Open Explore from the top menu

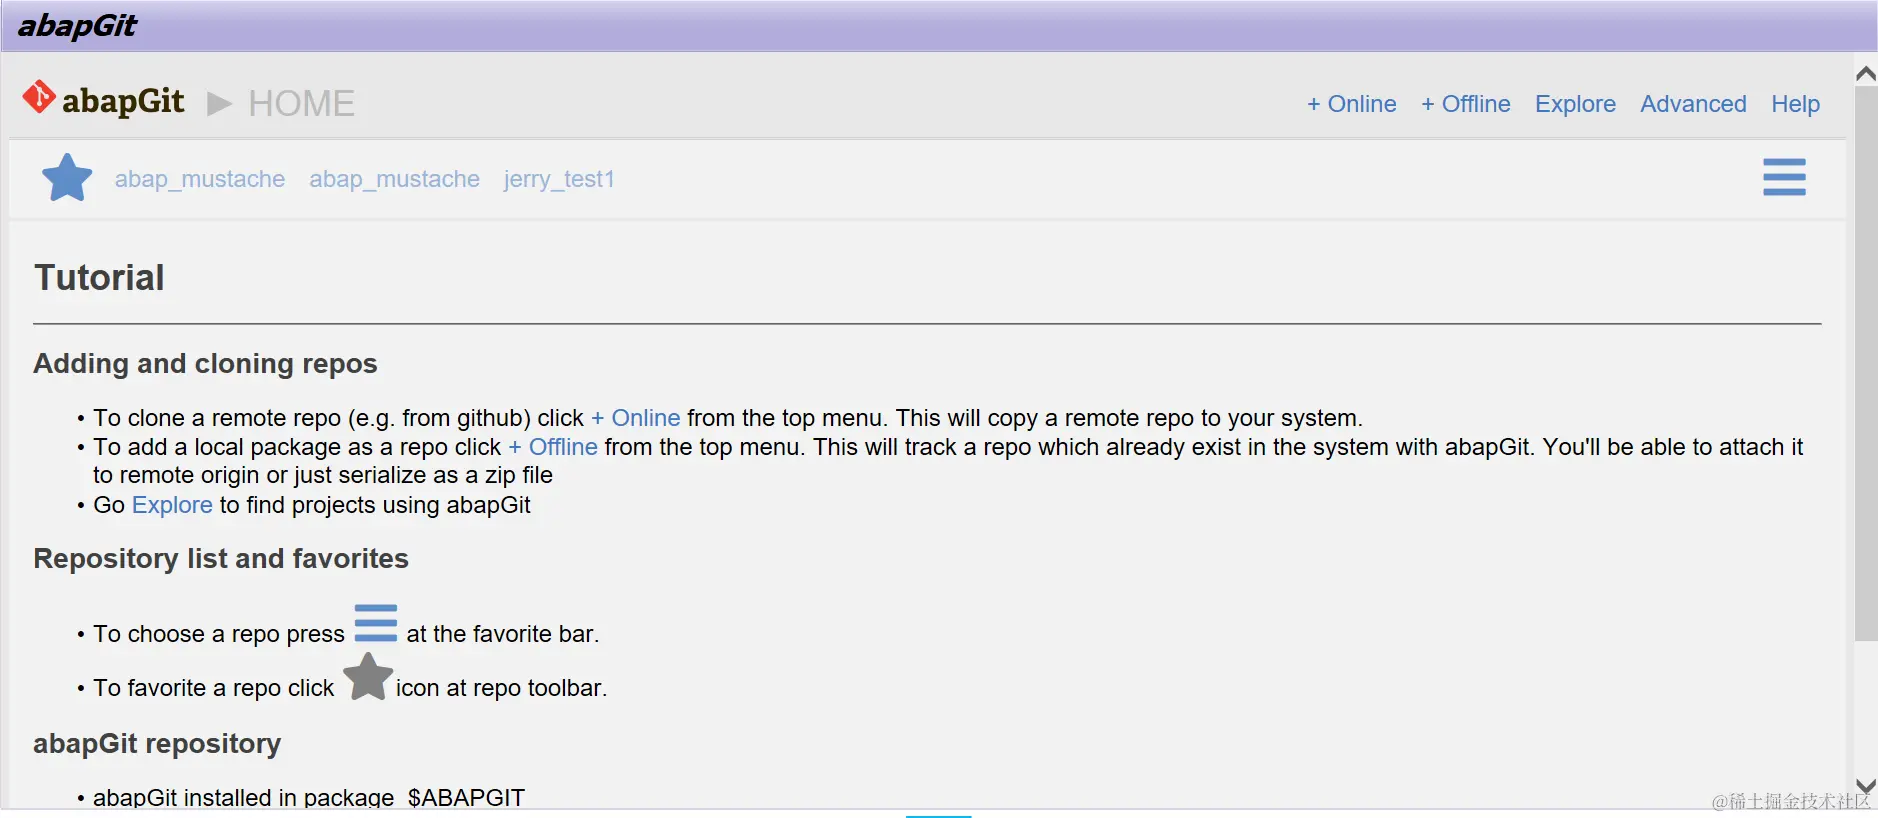(1575, 104)
